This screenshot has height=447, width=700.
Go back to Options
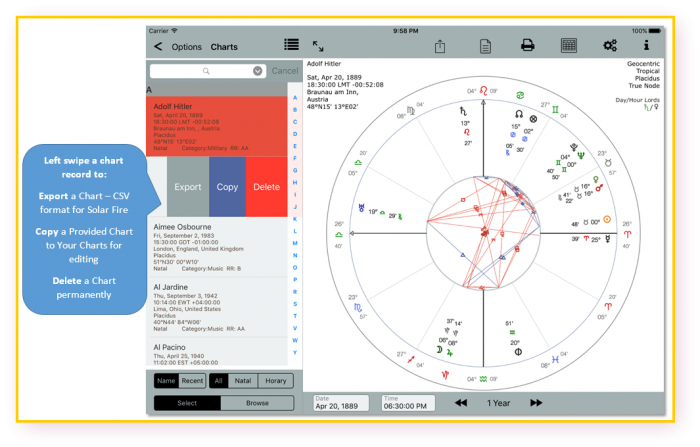(x=187, y=47)
